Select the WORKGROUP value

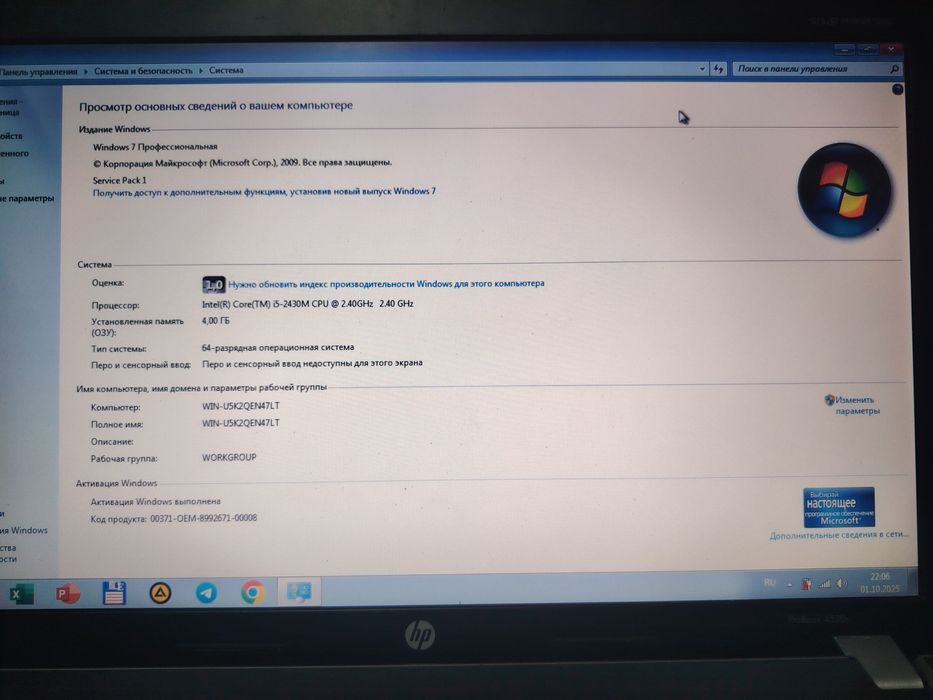pyautogui.click(x=229, y=457)
